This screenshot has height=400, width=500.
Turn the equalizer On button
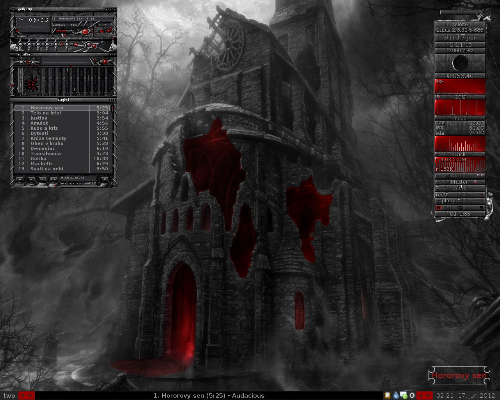pyautogui.click(x=21, y=62)
